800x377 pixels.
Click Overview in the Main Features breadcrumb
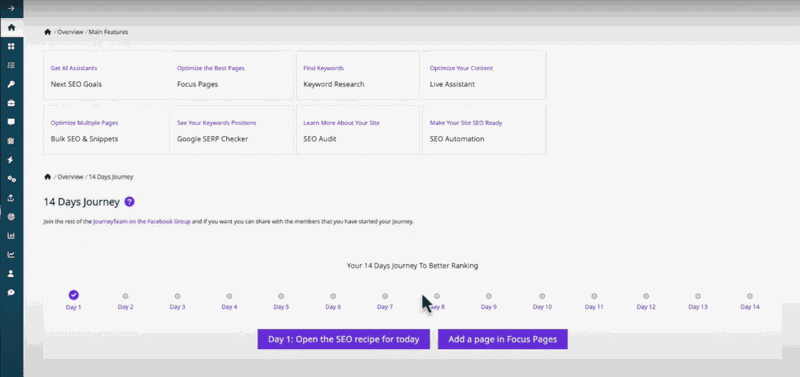[x=70, y=32]
